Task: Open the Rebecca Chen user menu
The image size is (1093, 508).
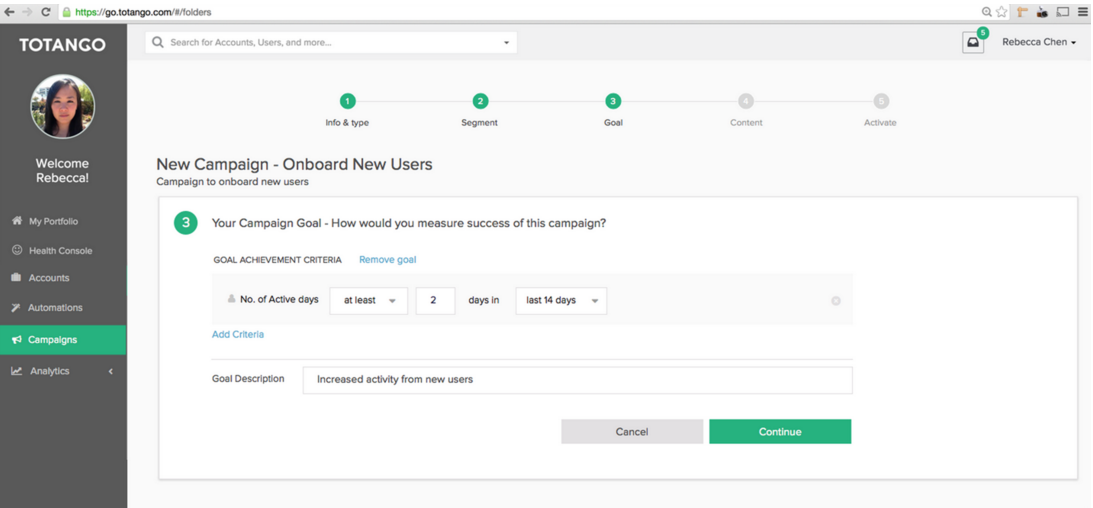Action: click(x=1039, y=43)
